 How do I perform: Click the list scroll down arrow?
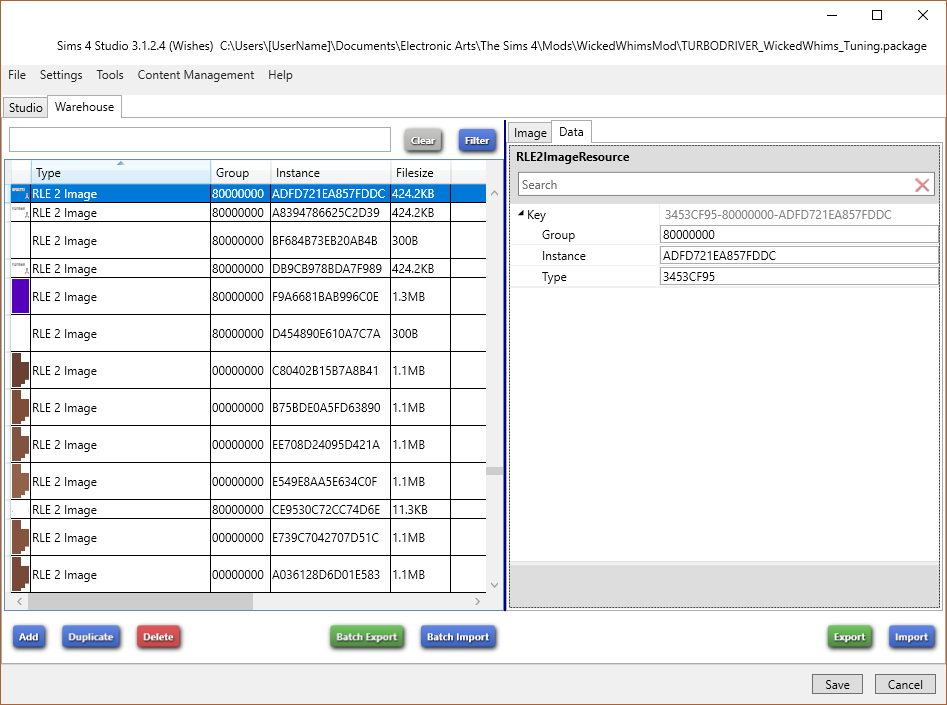[x=495, y=585]
